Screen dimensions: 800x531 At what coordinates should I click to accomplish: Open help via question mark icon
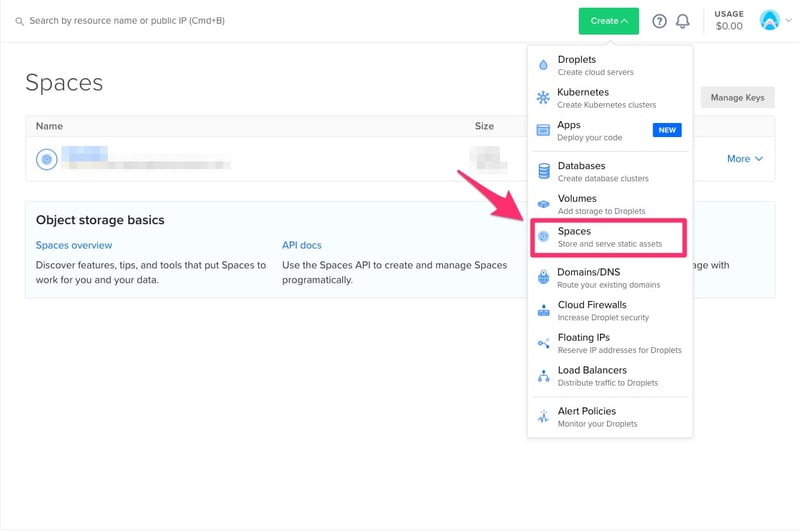coord(659,21)
